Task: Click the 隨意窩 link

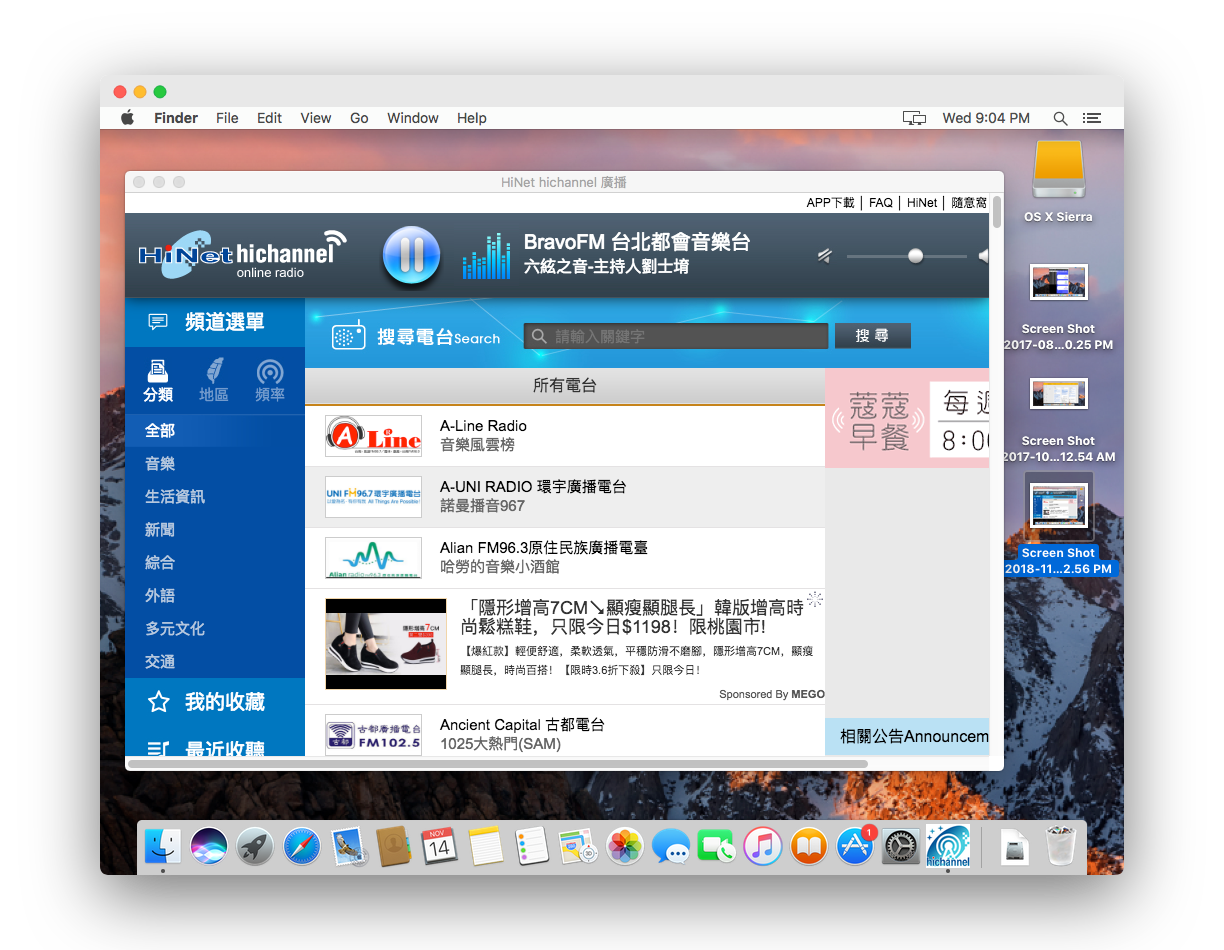Action: click(x=969, y=202)
